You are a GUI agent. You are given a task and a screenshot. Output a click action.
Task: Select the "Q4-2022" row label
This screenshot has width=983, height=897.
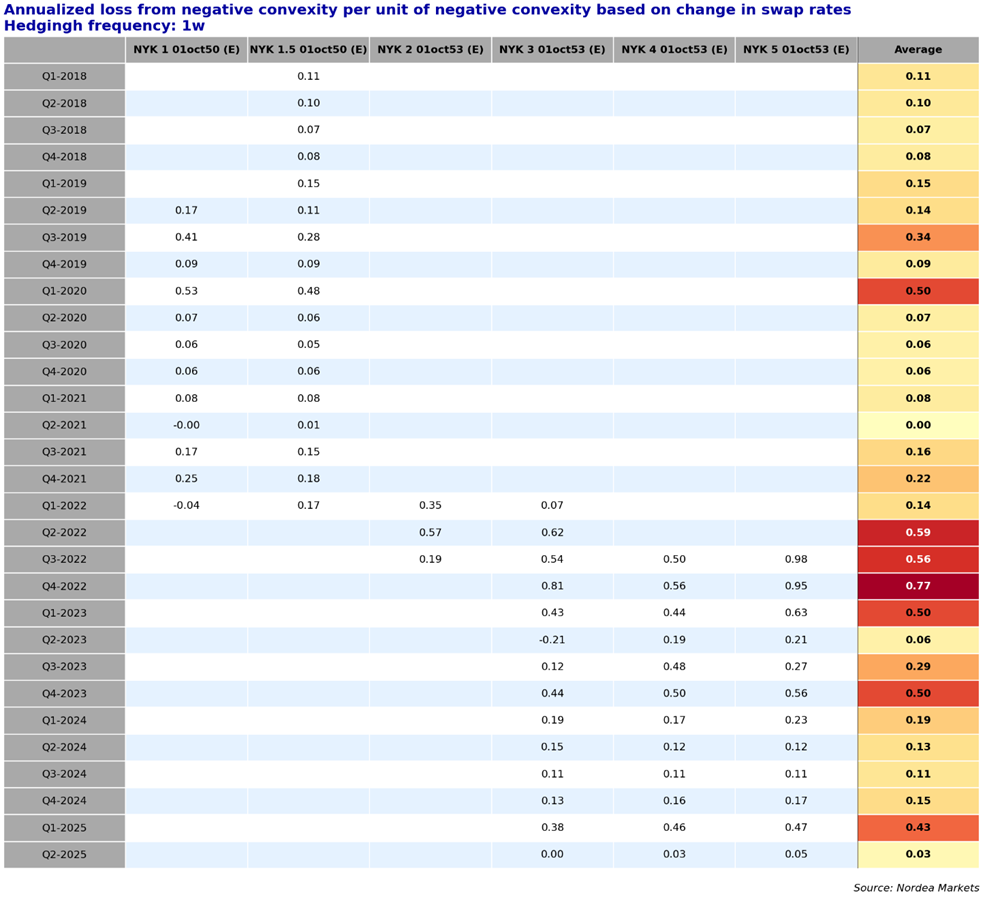point(65,586)
